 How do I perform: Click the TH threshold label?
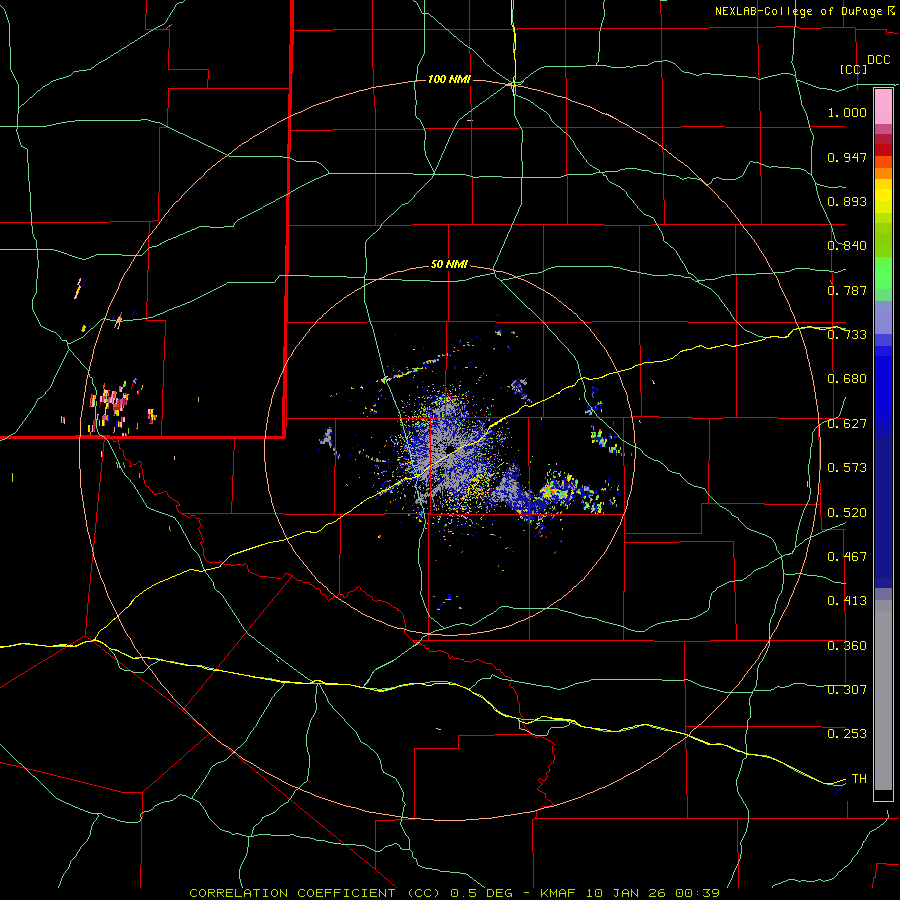(859, 779)
